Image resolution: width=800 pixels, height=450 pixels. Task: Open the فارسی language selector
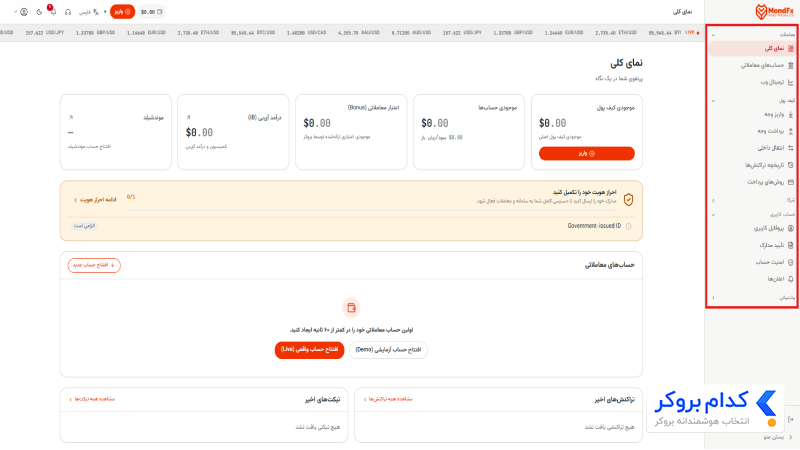pos(89,12)
